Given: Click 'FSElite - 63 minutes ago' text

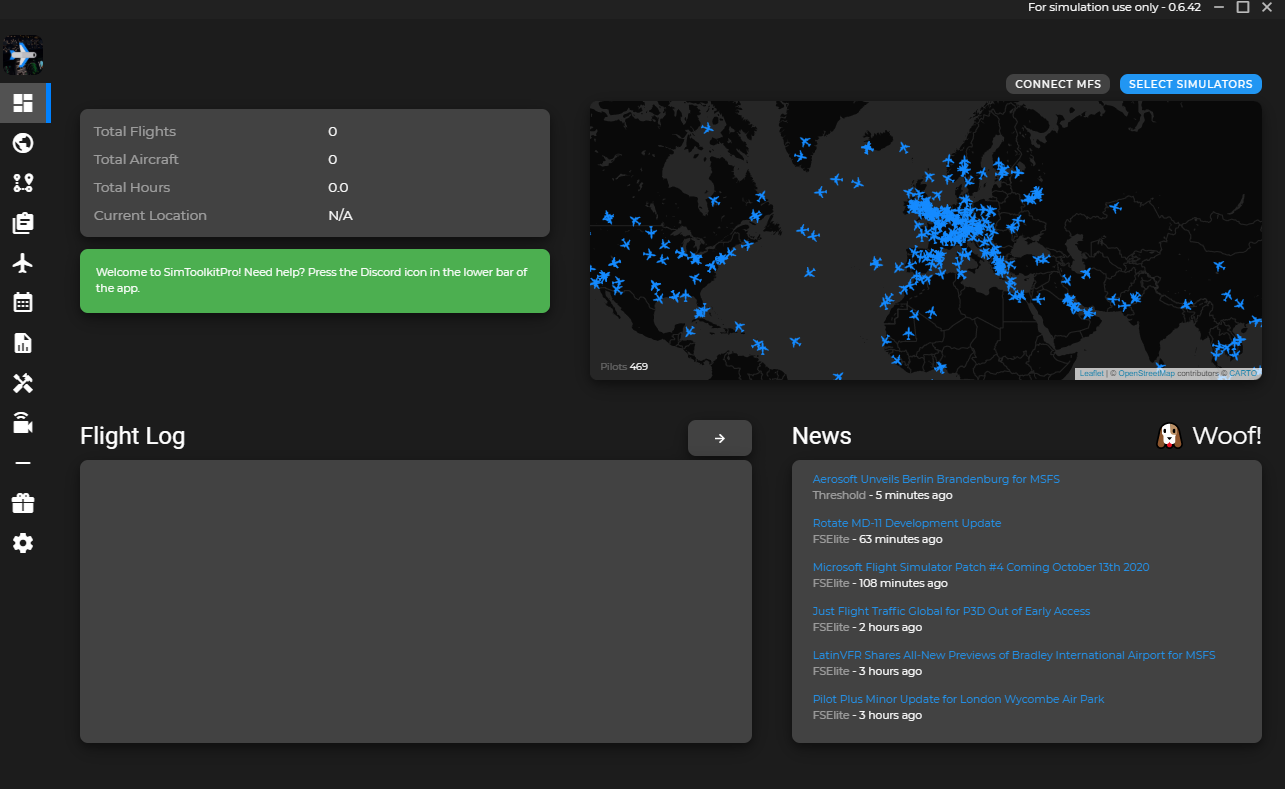Looking at the screenshot, I should (x=877, y=539).
